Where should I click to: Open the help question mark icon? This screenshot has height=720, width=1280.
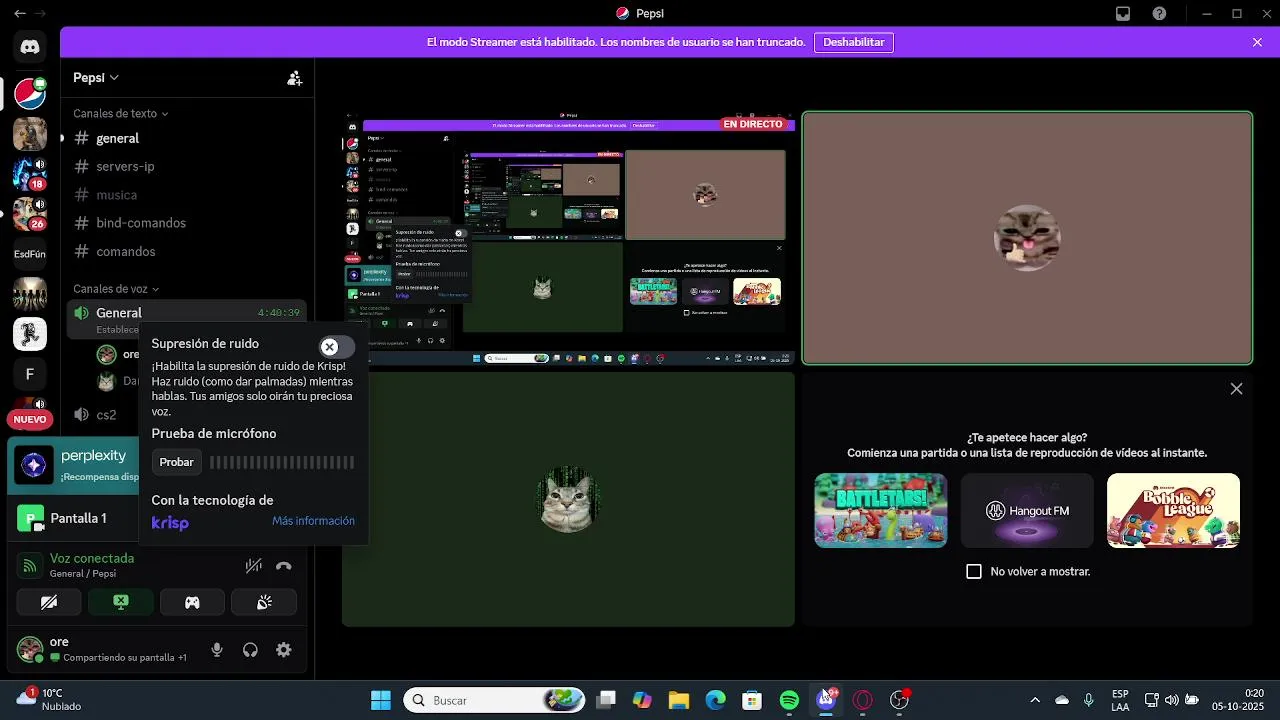coord(1159,14)
